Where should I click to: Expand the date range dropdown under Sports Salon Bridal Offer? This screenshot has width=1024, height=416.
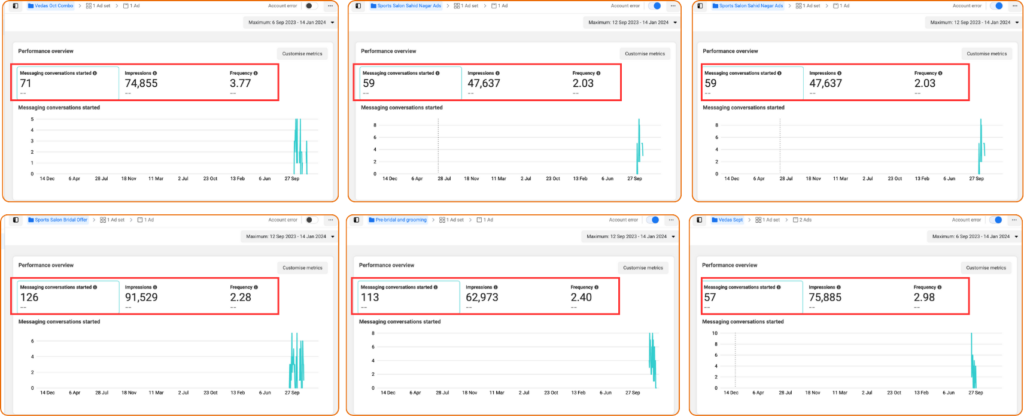click(x=291, y=237)
